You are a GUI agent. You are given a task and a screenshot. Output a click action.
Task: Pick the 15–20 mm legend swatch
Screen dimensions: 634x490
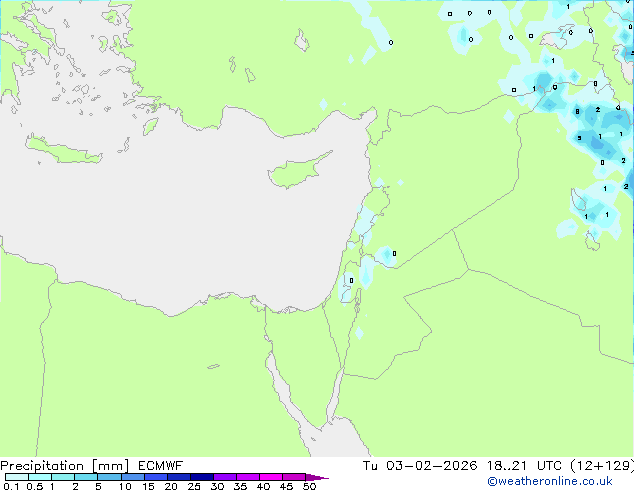point(155,477)
